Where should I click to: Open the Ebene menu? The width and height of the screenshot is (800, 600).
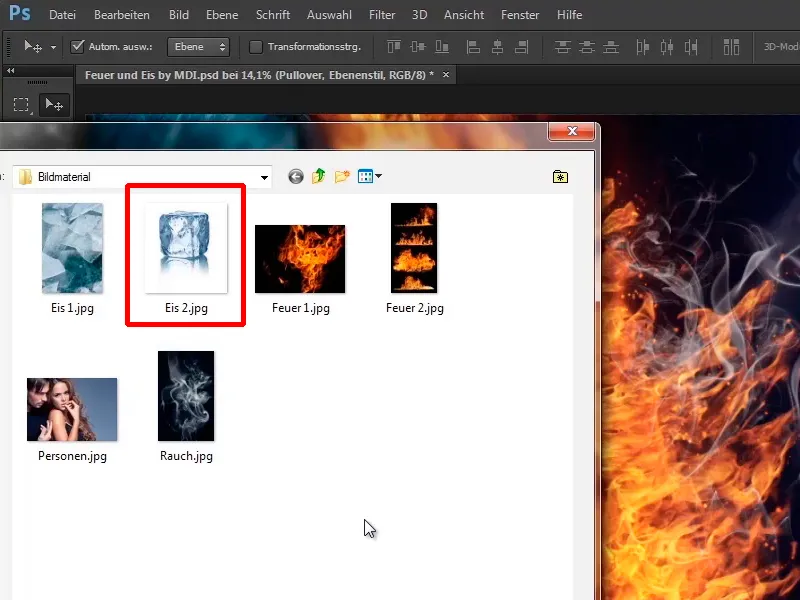pos(222,15)
